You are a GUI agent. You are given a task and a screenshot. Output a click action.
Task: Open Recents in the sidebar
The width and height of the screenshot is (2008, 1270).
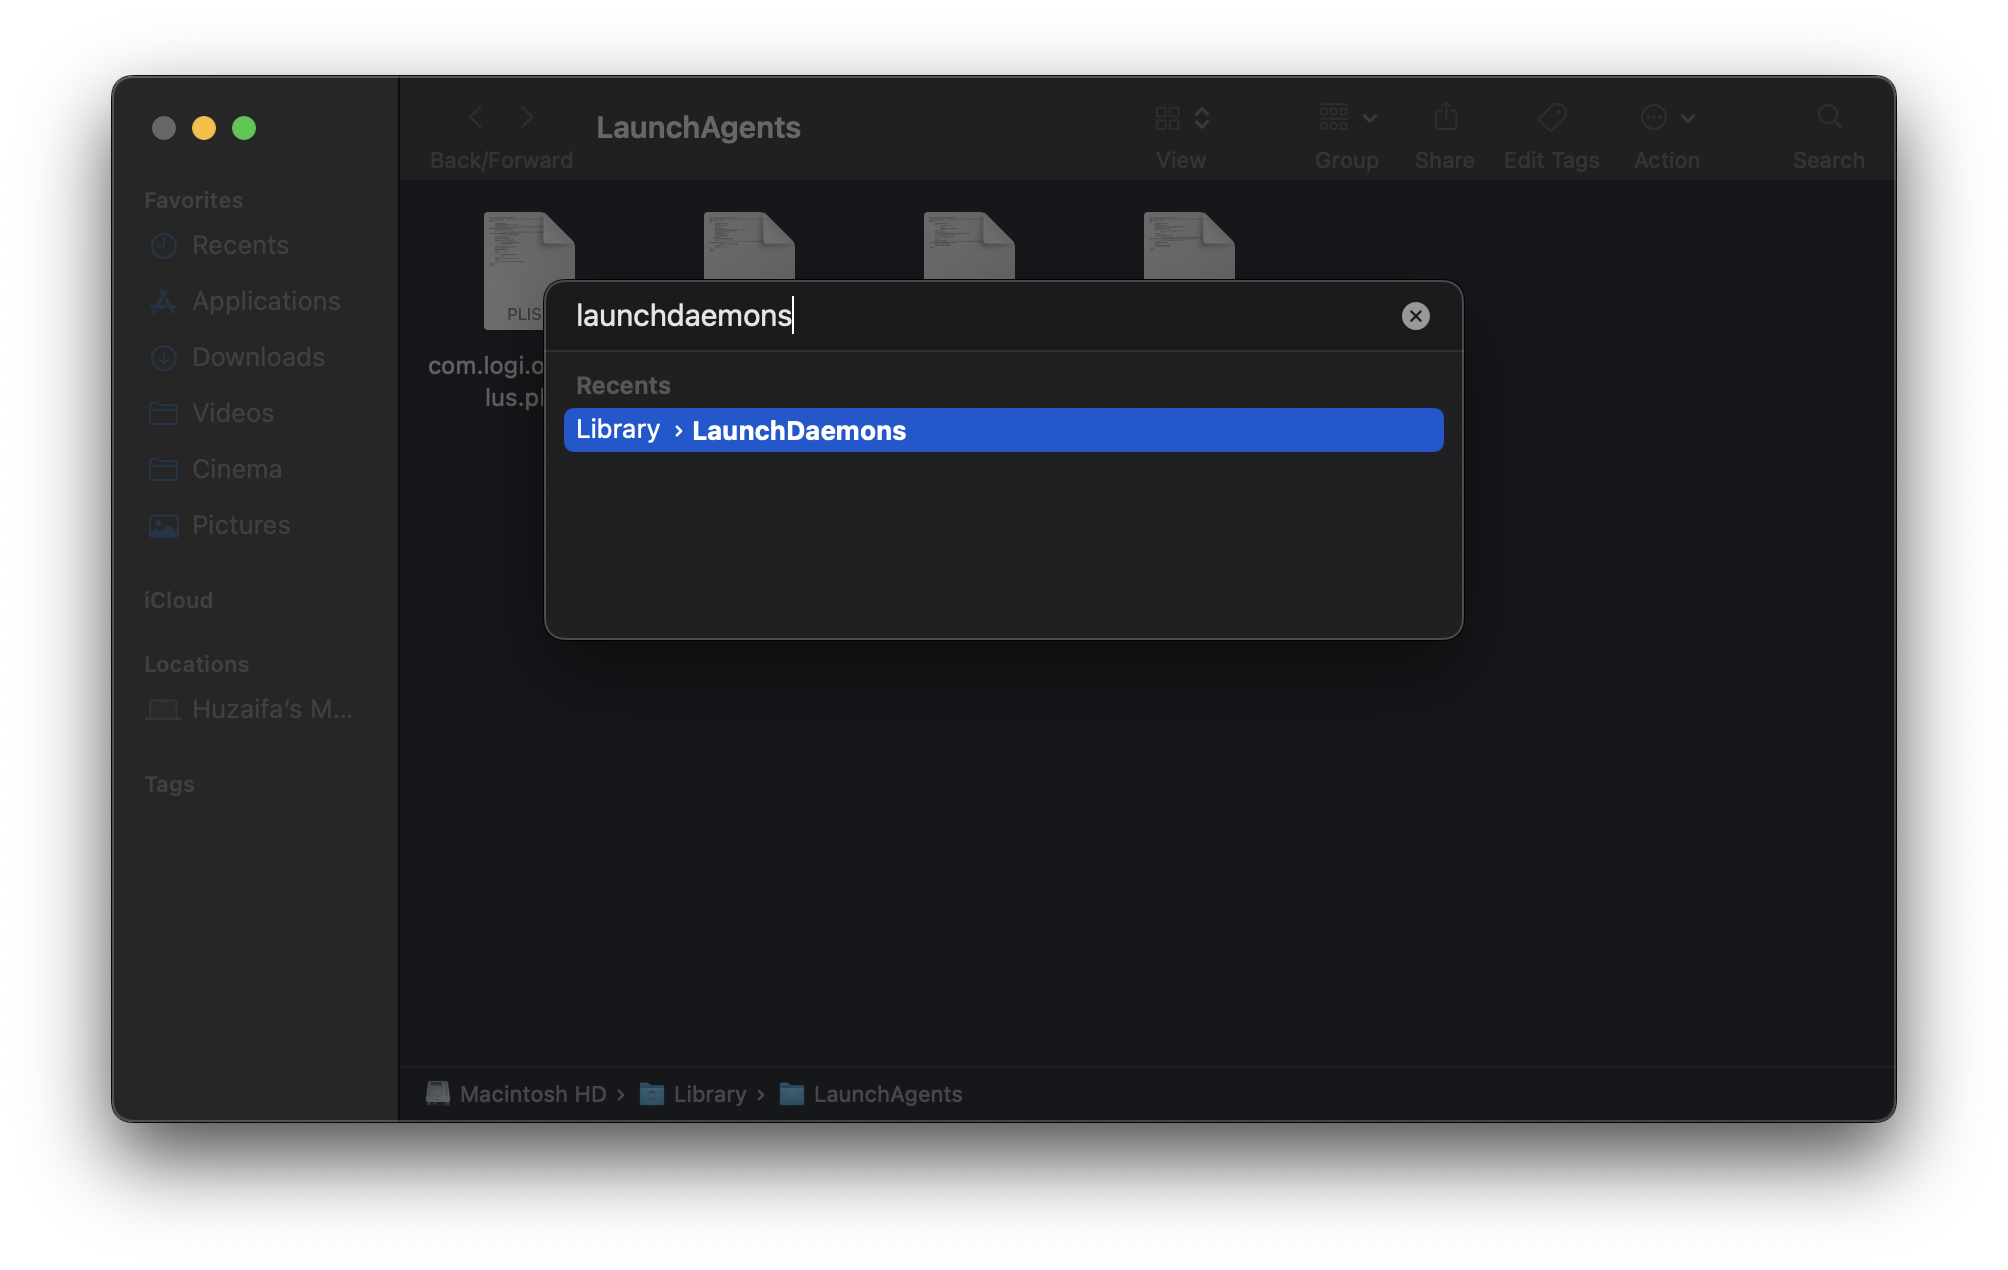(x=240, y=245)
